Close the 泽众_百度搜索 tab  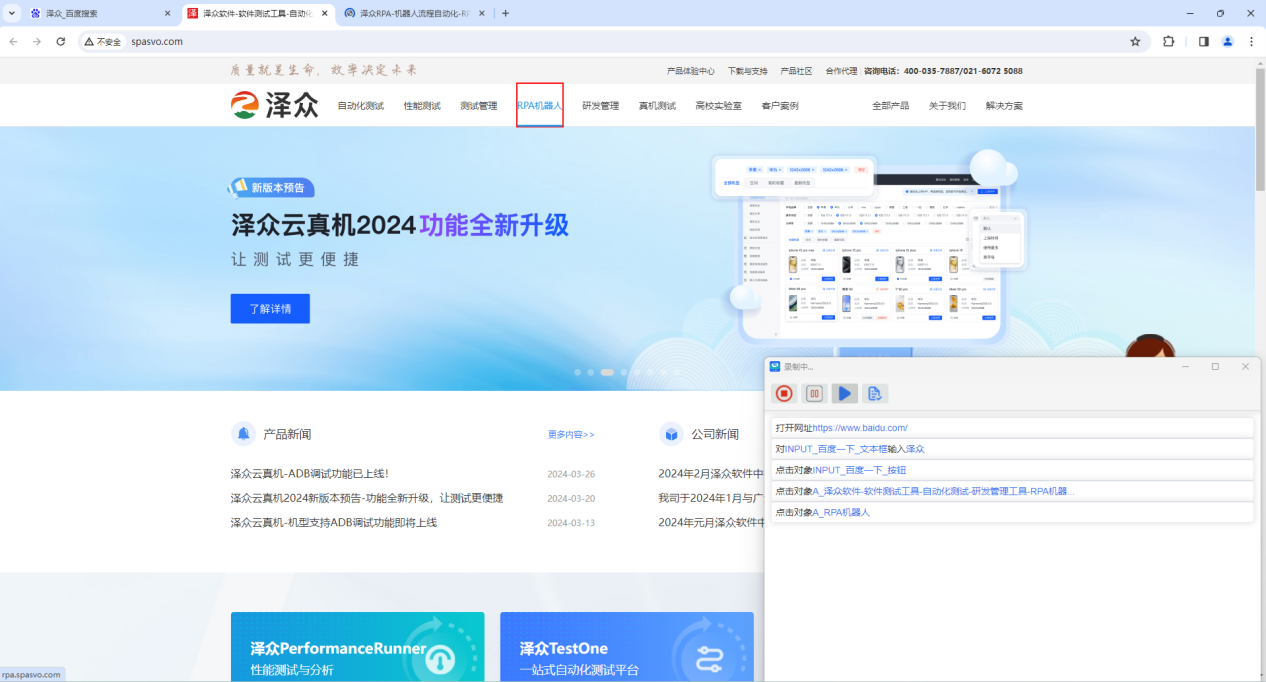click(x=167, y=13)
